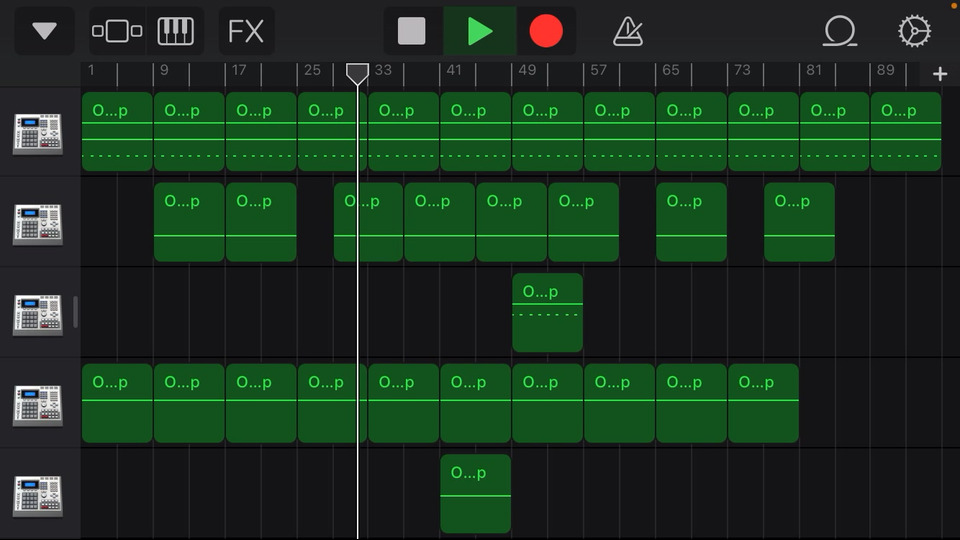Image resolution: width=960 pixels, height=540 pixels.
Task: Stop playback with the square button
Action: pyautogui.click(x=411, y=31)
